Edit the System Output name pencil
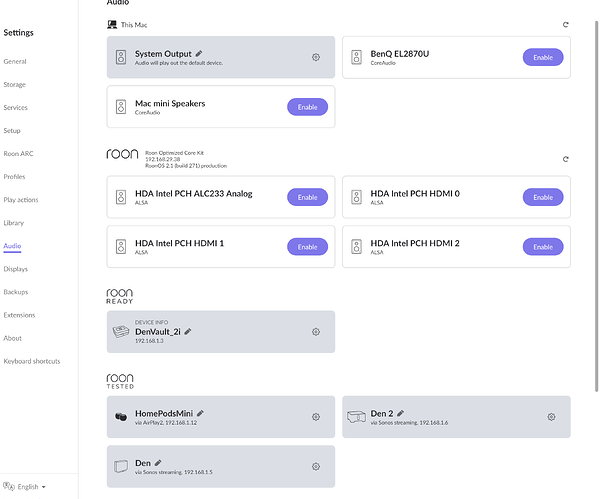The height and width of the screenshot is (499, 600). (x=199, y=52)
